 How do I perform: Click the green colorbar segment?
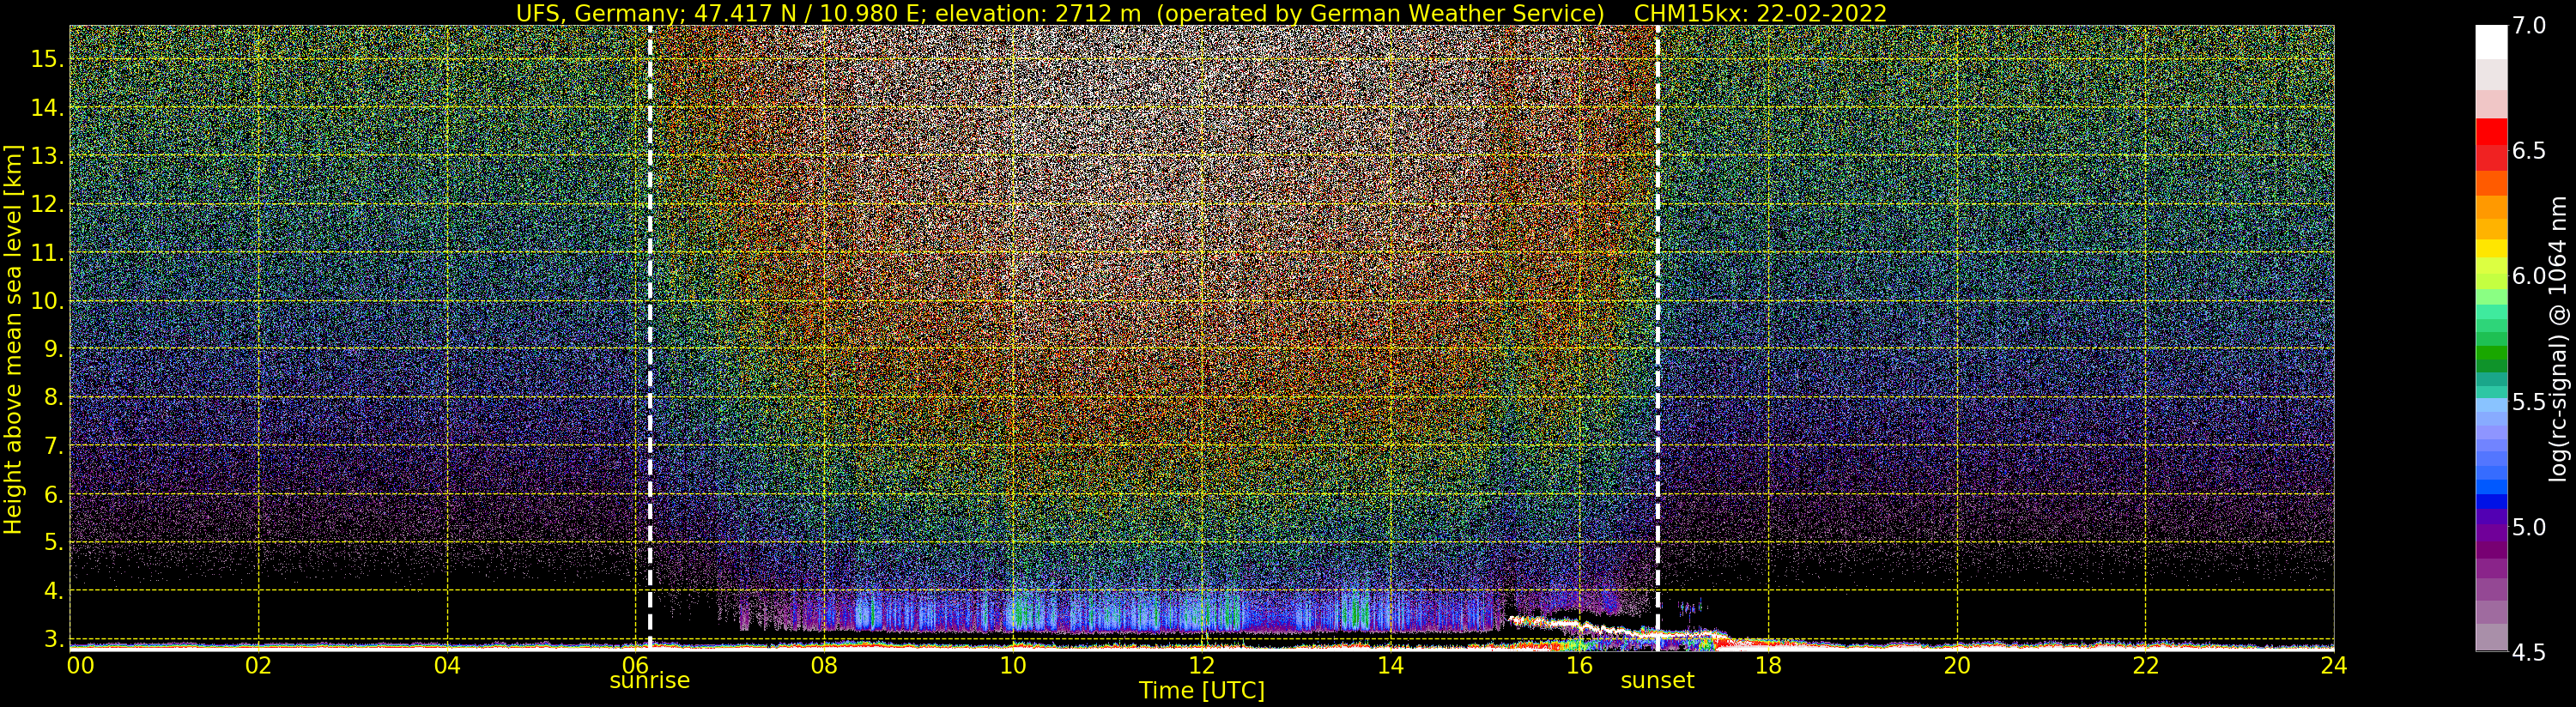2490,352
